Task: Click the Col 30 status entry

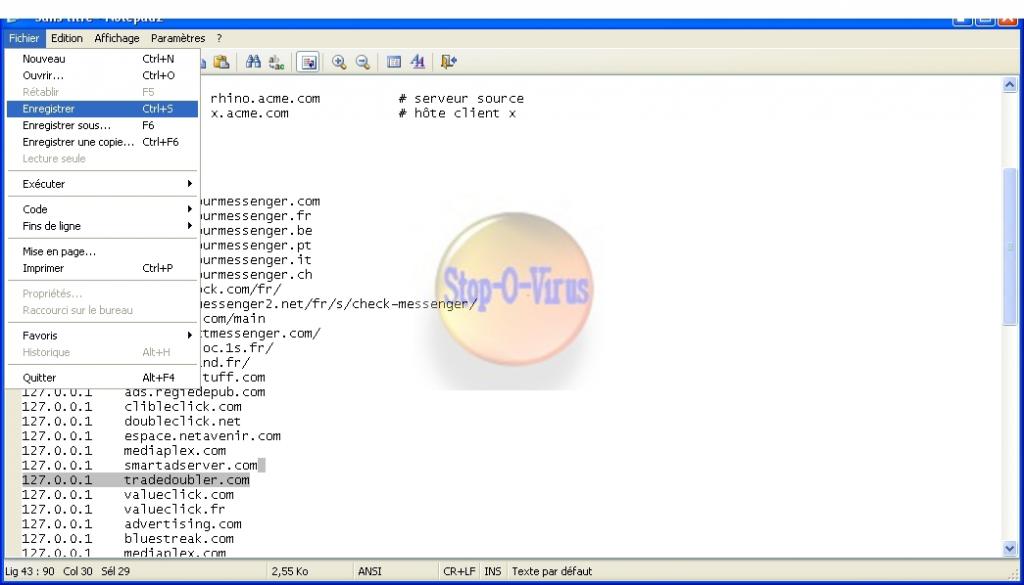Action: [x=78, y=571]
